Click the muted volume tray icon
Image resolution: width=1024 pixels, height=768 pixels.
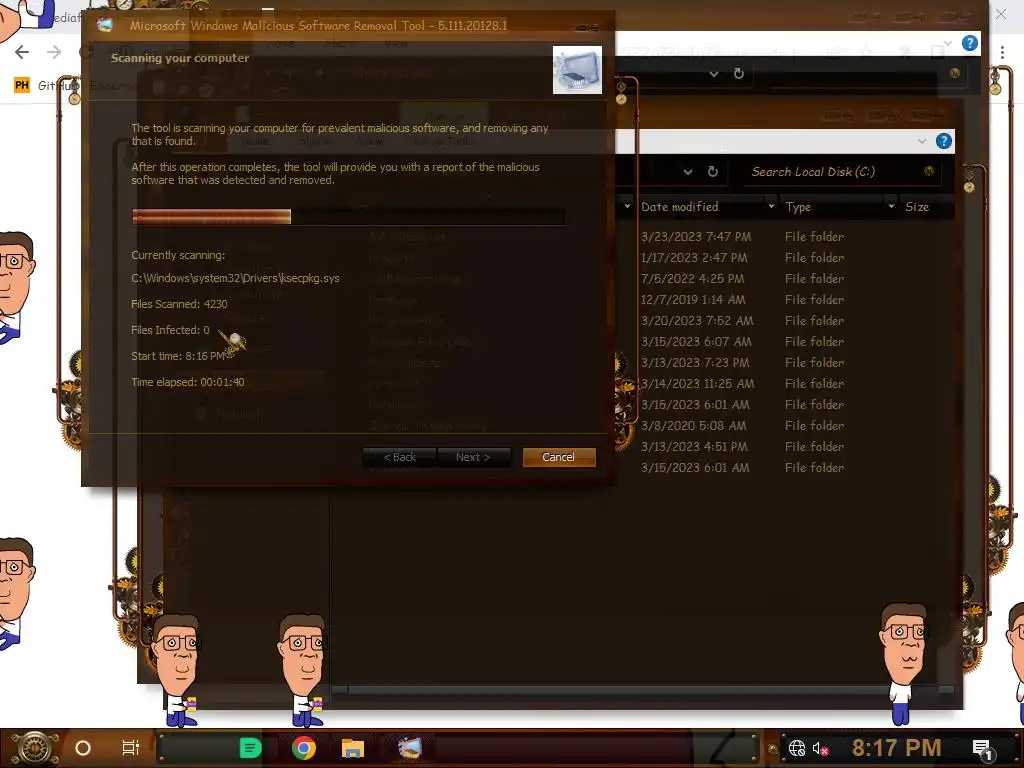[x=820, y=748]
